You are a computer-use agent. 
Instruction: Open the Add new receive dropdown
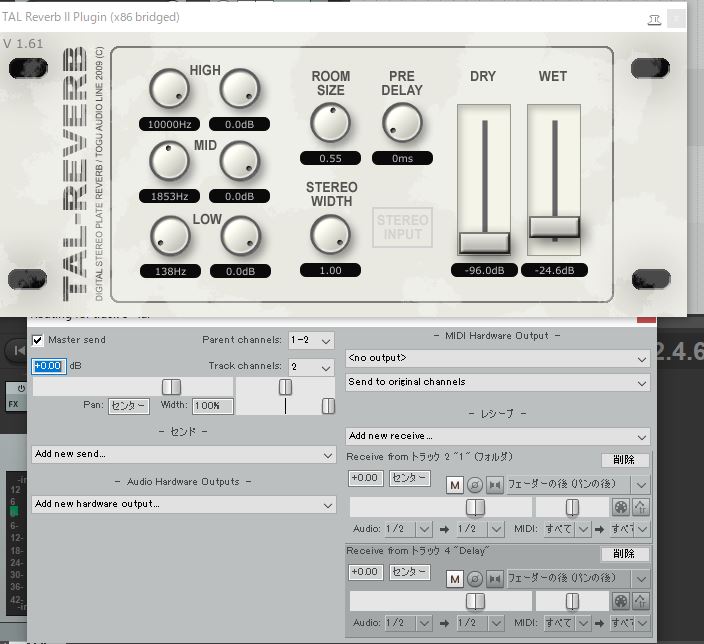[x=497, y=436]
